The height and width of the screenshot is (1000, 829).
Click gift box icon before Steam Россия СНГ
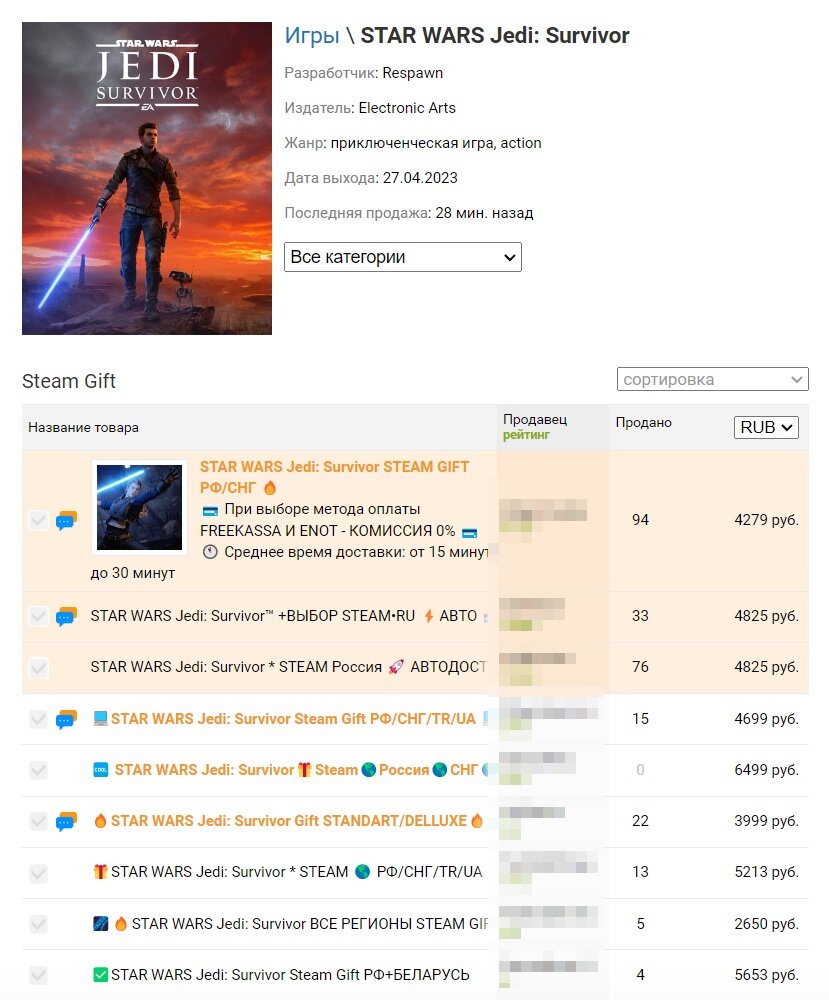click(304, 770)
